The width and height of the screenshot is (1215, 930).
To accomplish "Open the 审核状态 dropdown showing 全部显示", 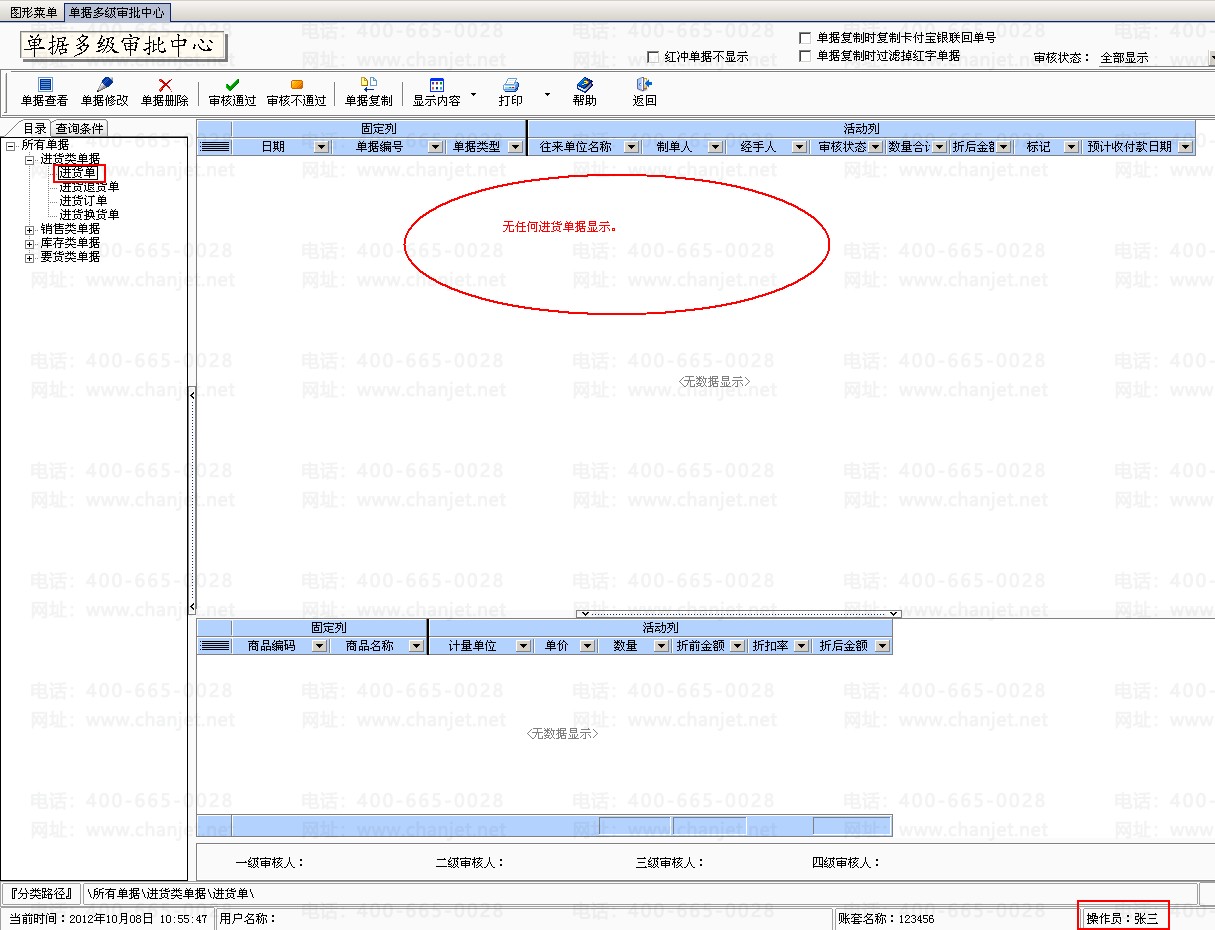I will coord(1208,58).
